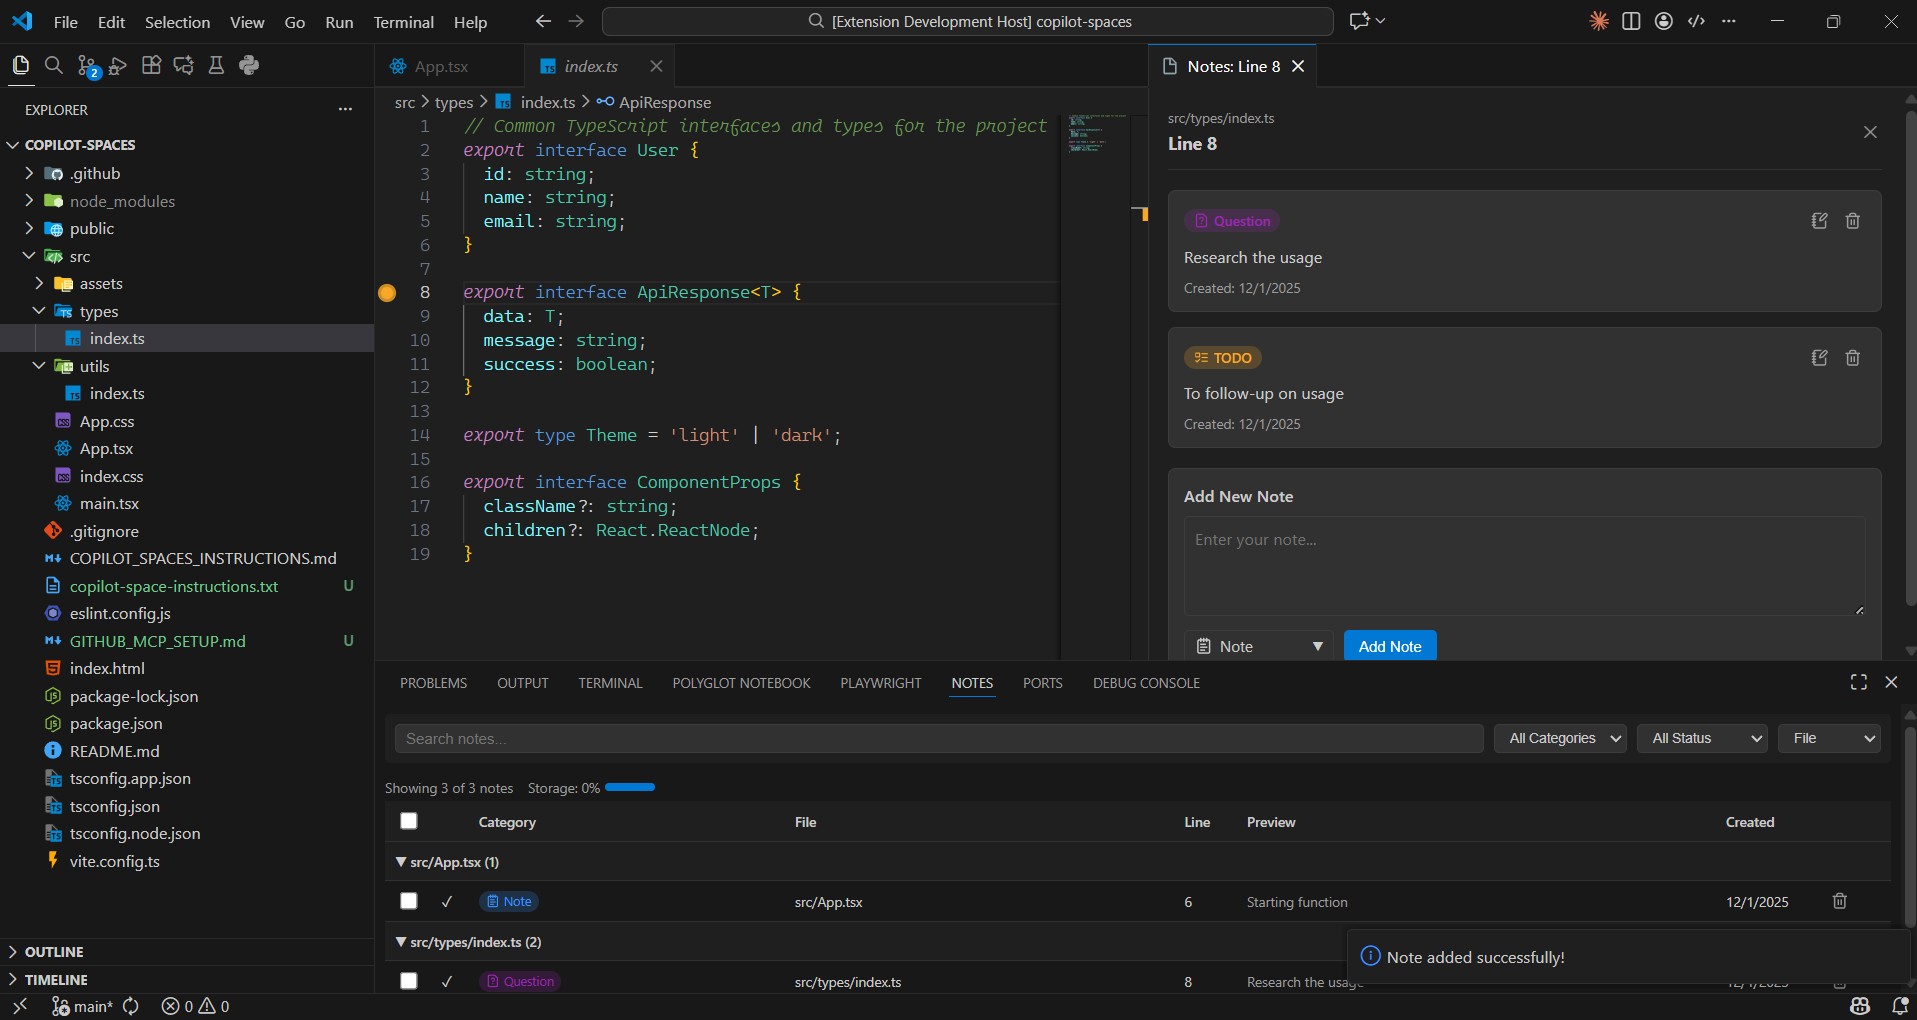Viewport: 1917px width, 1020px height.
Task: Open the All Categories filter dropdown
Action: (x=1560, y=738)
